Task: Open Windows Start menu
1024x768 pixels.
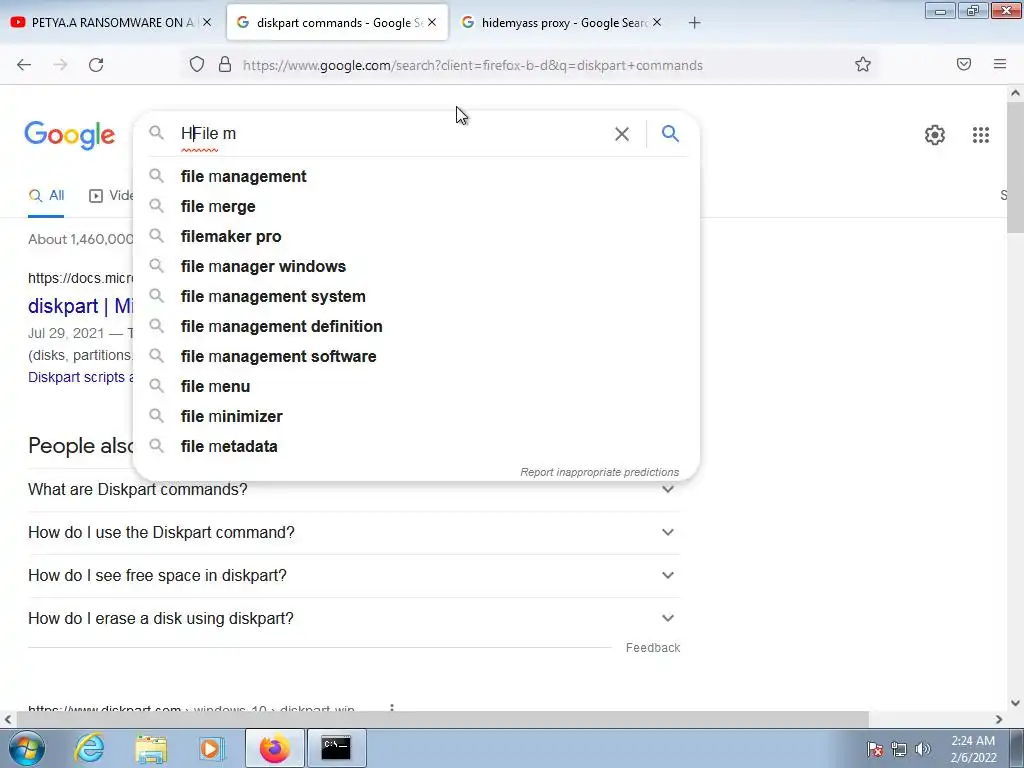Action: coord(27,748)
